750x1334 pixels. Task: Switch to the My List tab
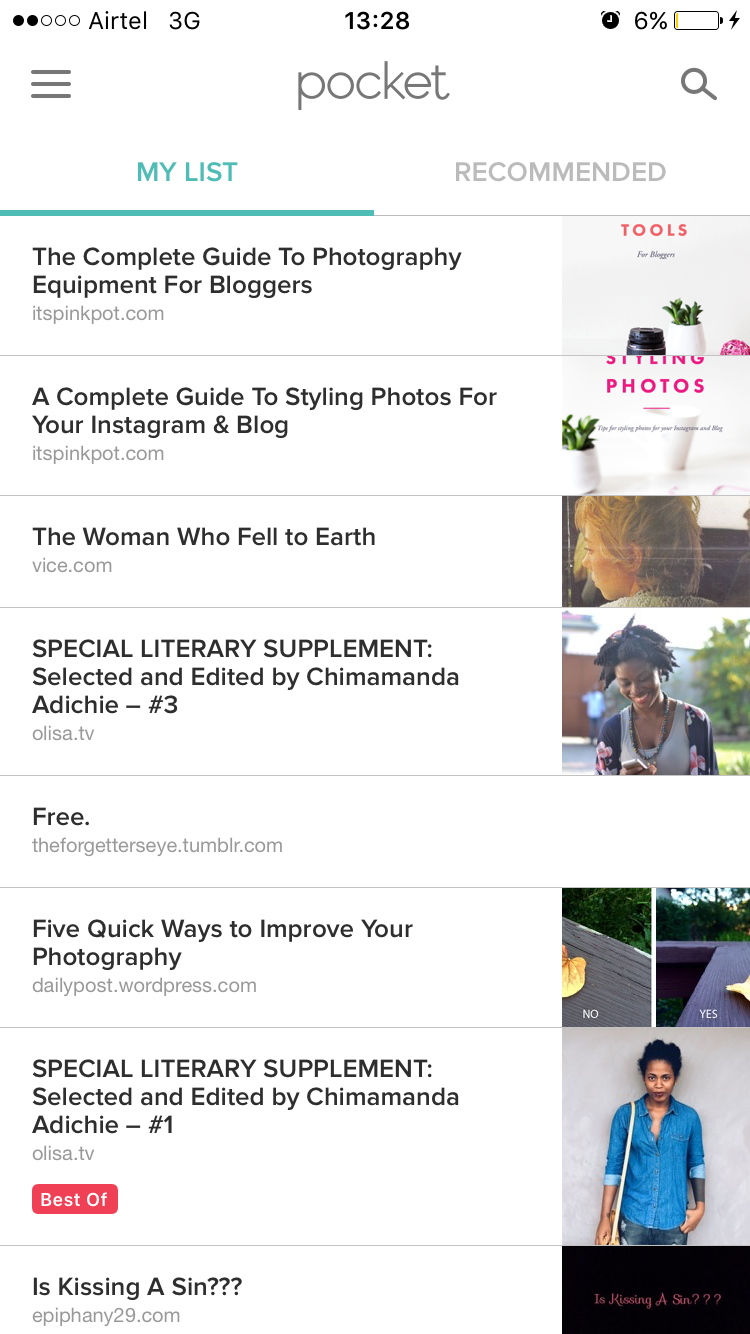187,172
